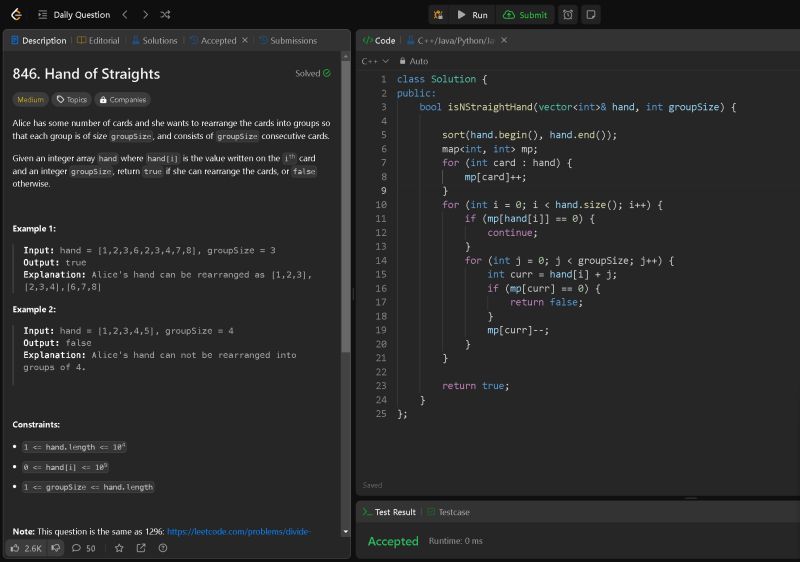
Task: Open the debugger icon beside Run
Action: 438,15
